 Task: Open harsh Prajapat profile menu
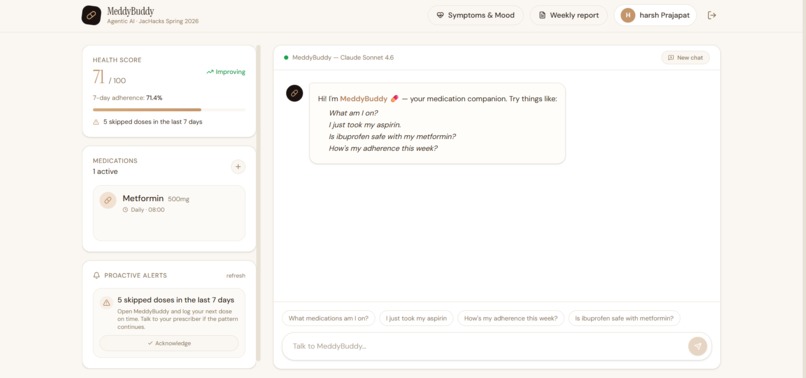point(655,15)
